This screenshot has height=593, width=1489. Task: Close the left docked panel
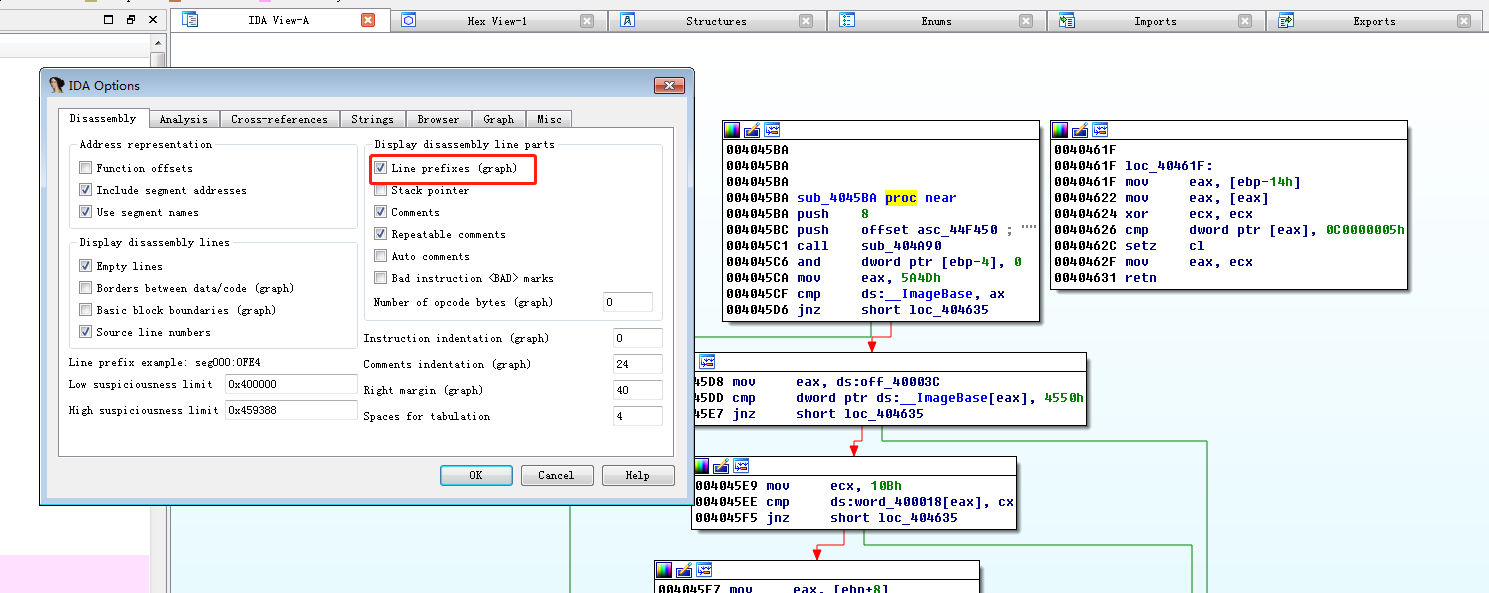coord(153,19)
